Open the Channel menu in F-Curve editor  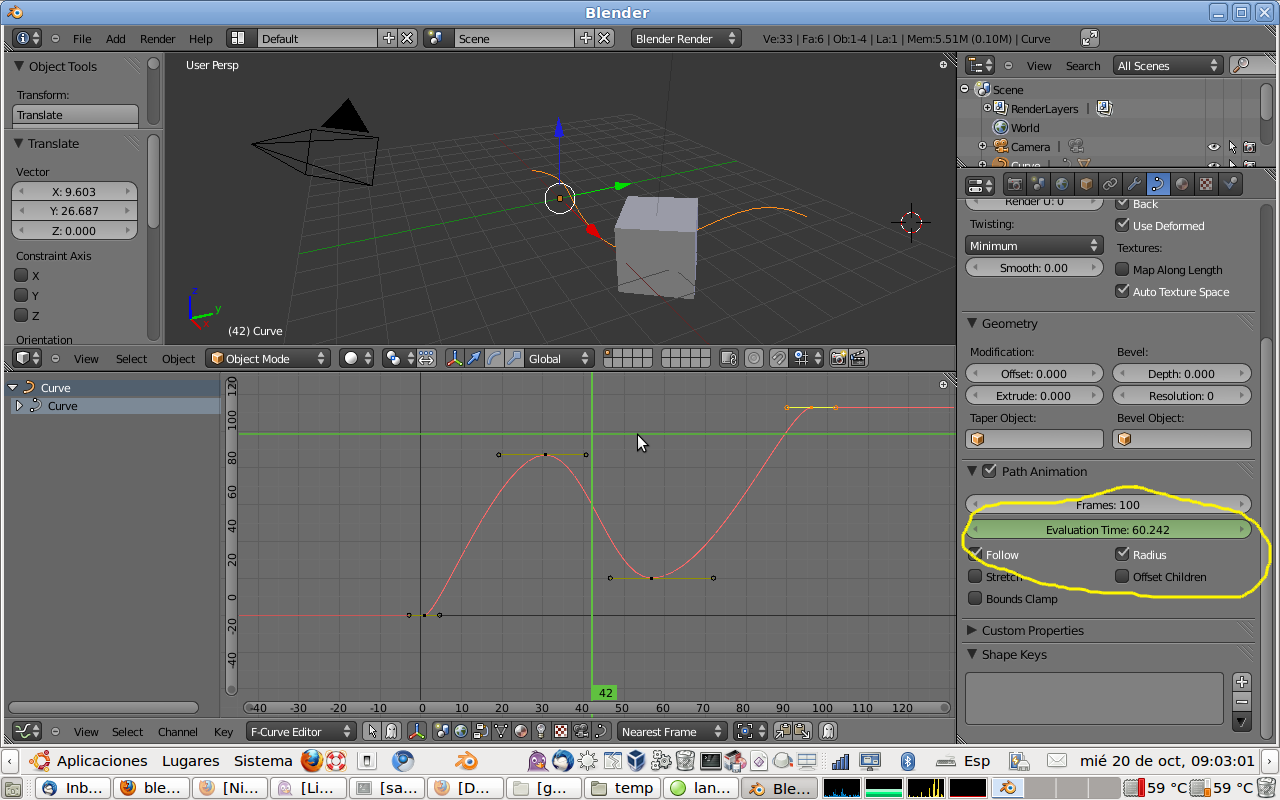coord(178,732)
